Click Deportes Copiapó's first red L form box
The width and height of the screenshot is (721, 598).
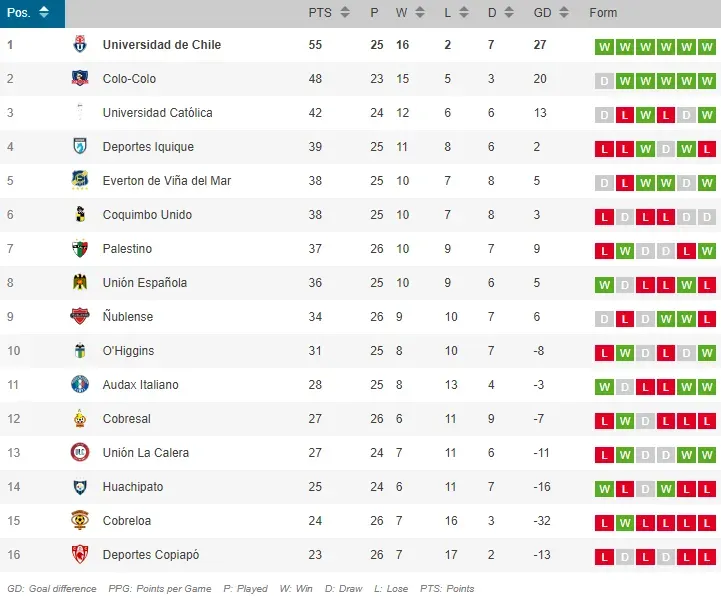(603, 557)
